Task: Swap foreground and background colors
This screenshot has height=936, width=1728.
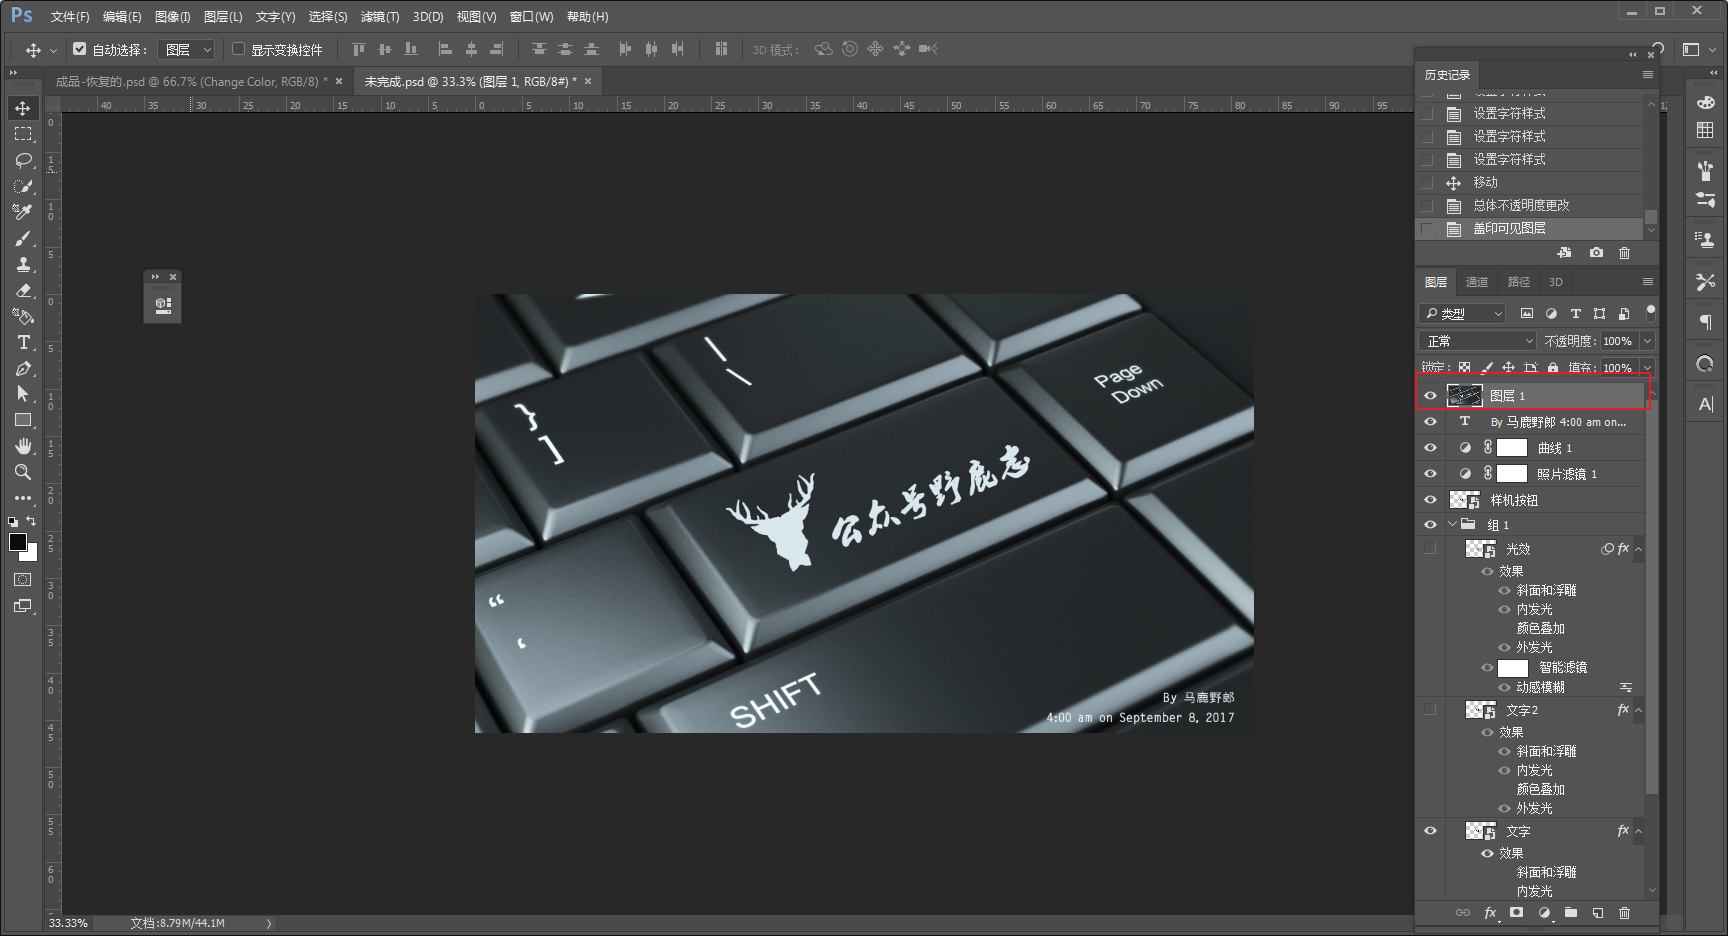Action: click(x=31, y=522)
